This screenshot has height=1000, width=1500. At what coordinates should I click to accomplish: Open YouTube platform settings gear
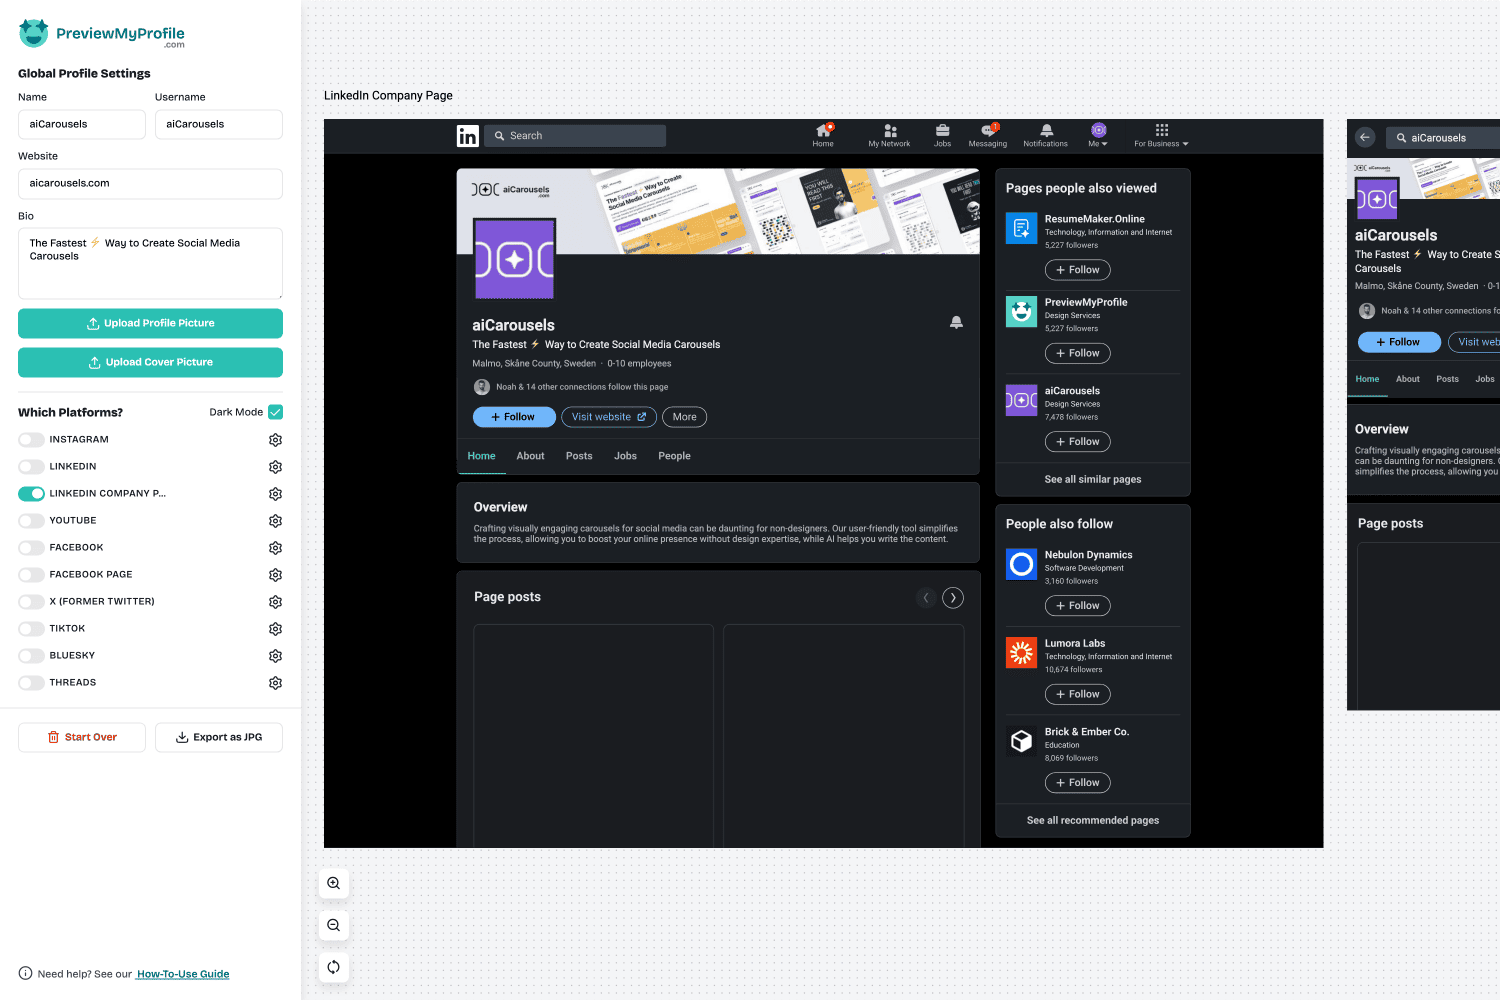coord(275,521)
